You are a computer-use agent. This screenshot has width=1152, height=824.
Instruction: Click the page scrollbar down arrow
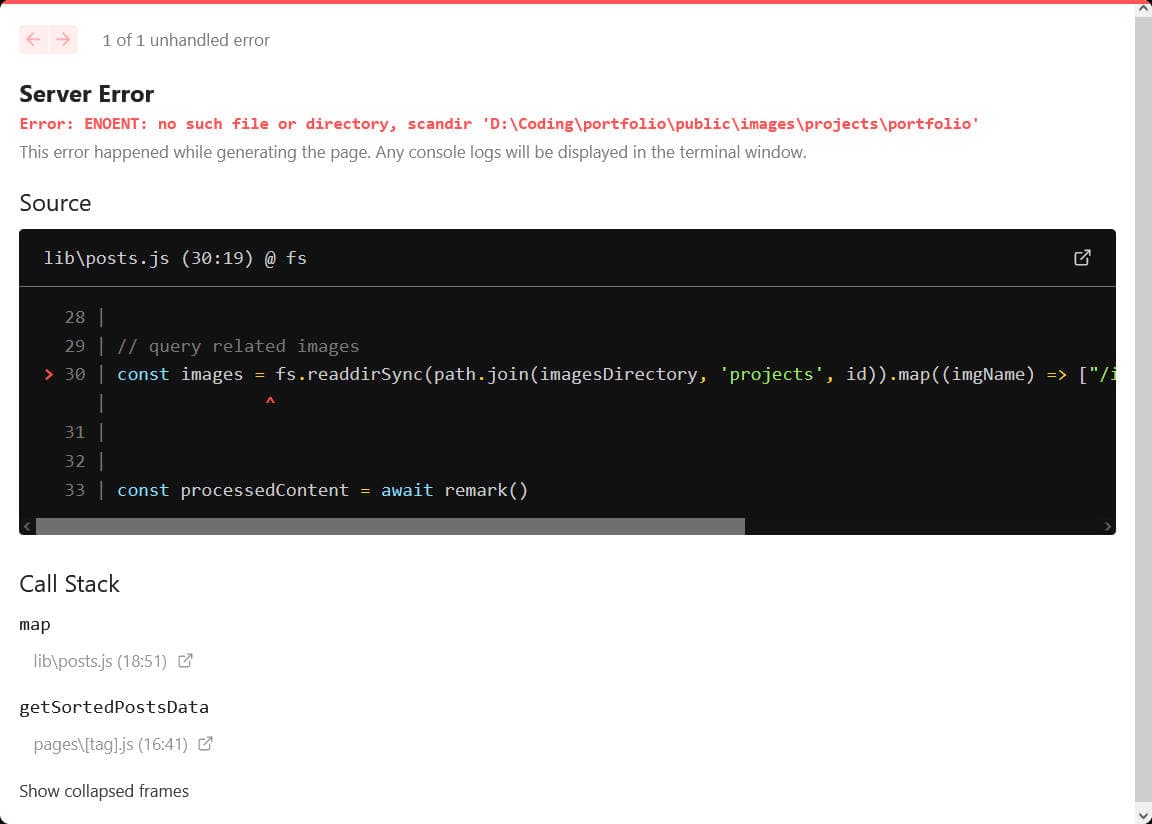click(1143, 815)
